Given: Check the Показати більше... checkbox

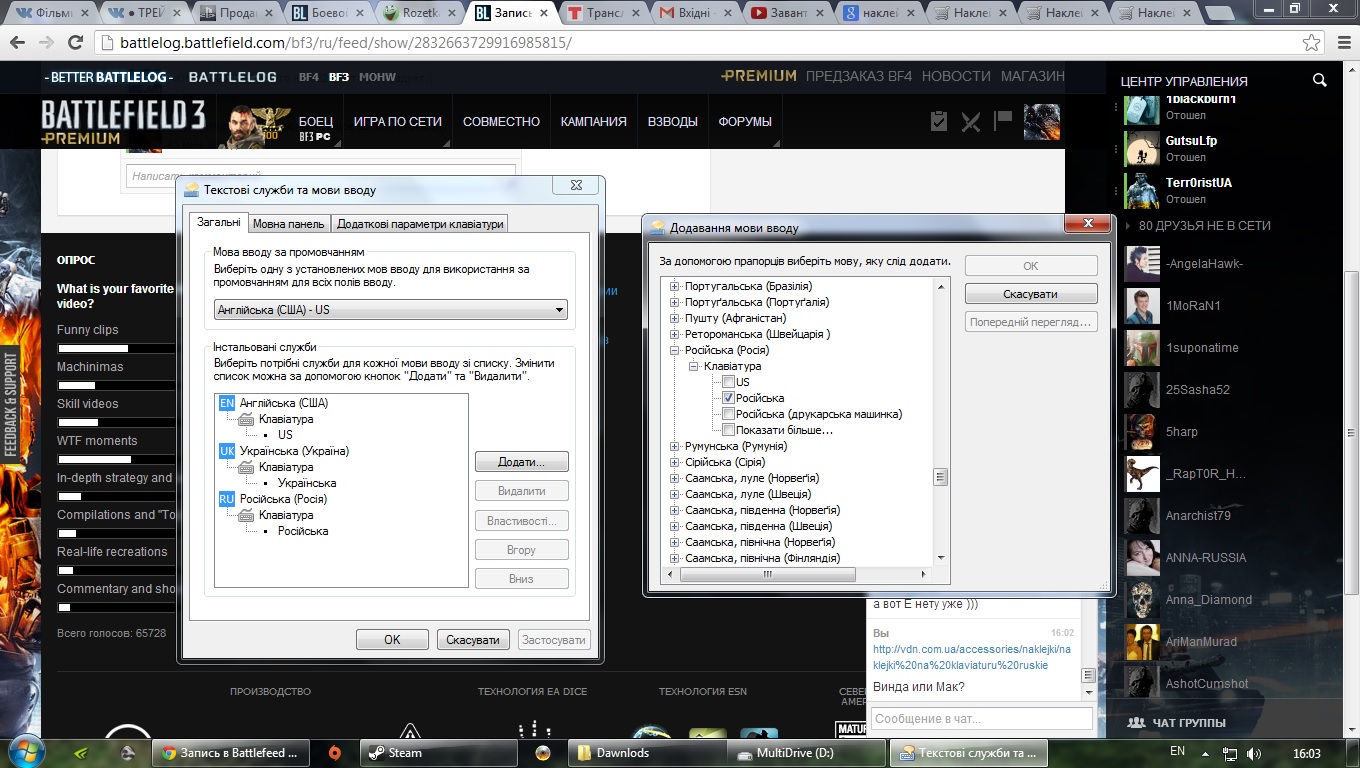Looking at the screenshot, I should coord(729,430).
